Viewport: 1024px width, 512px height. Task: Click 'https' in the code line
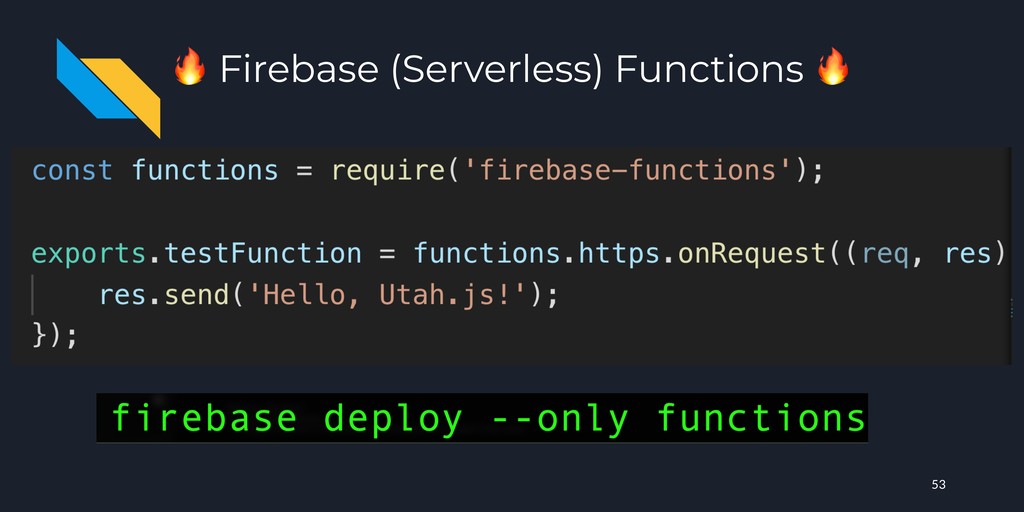click(x=618, y=253)
